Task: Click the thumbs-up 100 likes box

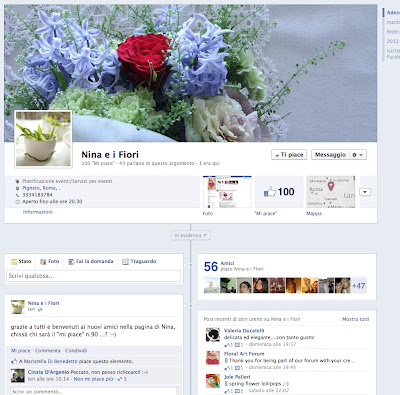Action: (279, 192)
